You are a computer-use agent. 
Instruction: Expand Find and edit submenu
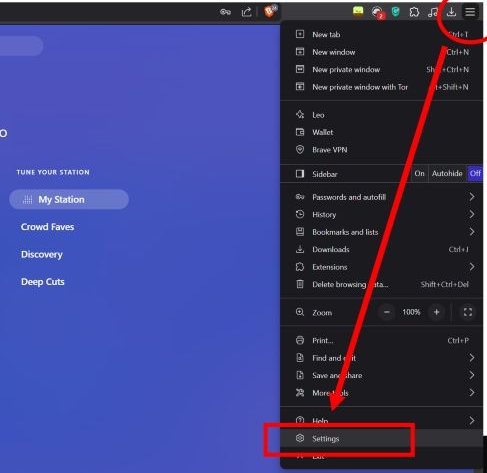pos(381,358)
